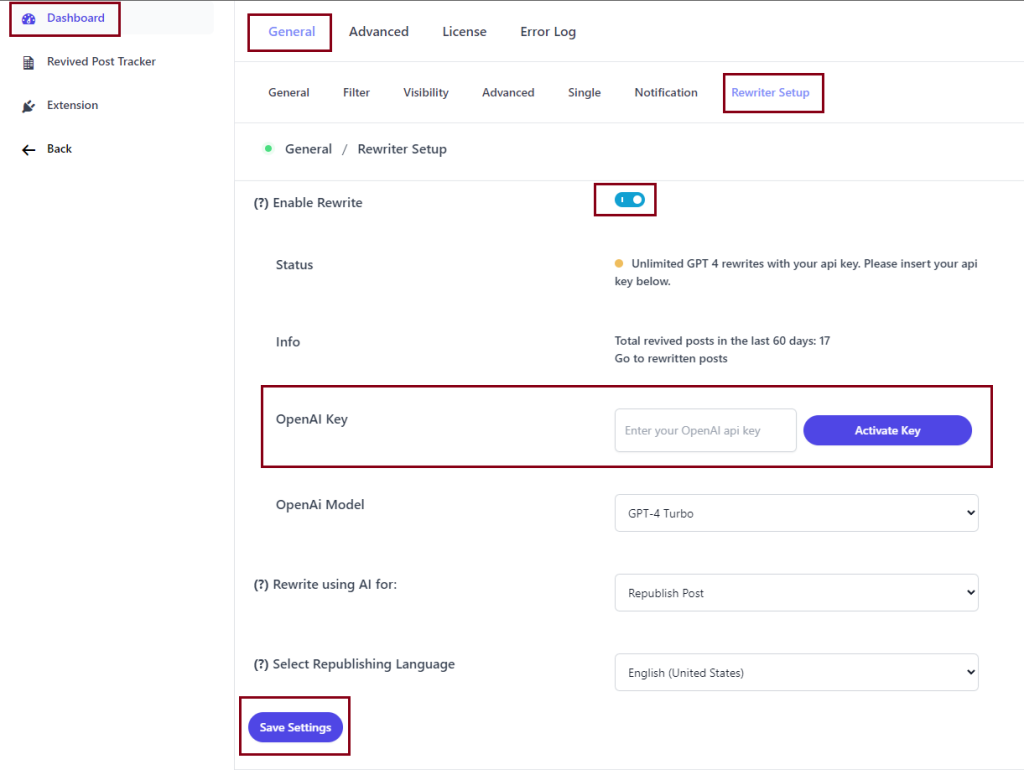Click the orange status indicator dot
Image resolution: width=1024 pixels, height=770 pixels.
click(x=619, y=265)
